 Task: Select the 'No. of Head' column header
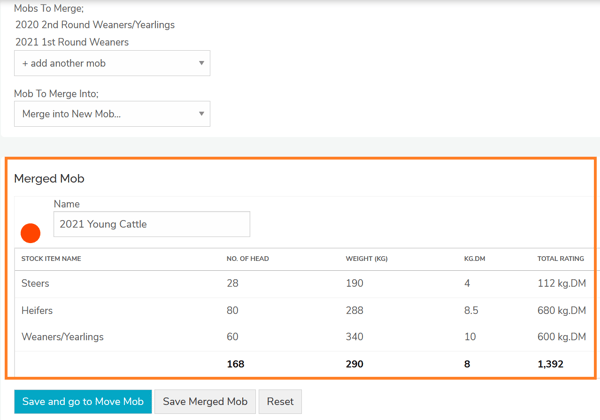click(247, 259)
